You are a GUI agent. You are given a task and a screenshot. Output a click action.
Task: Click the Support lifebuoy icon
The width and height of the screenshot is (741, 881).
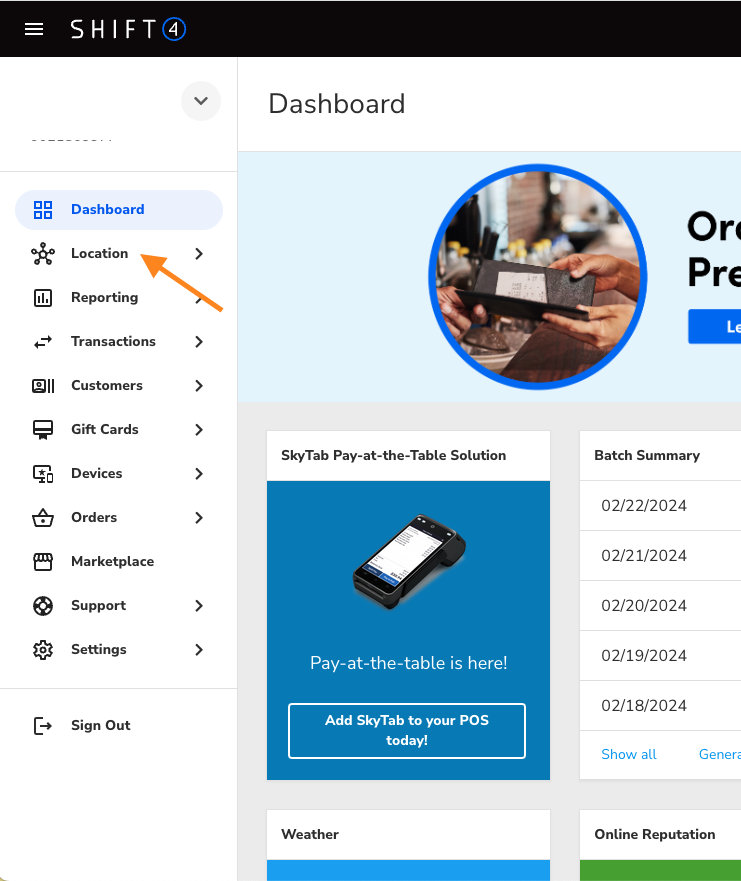(43, 606)
